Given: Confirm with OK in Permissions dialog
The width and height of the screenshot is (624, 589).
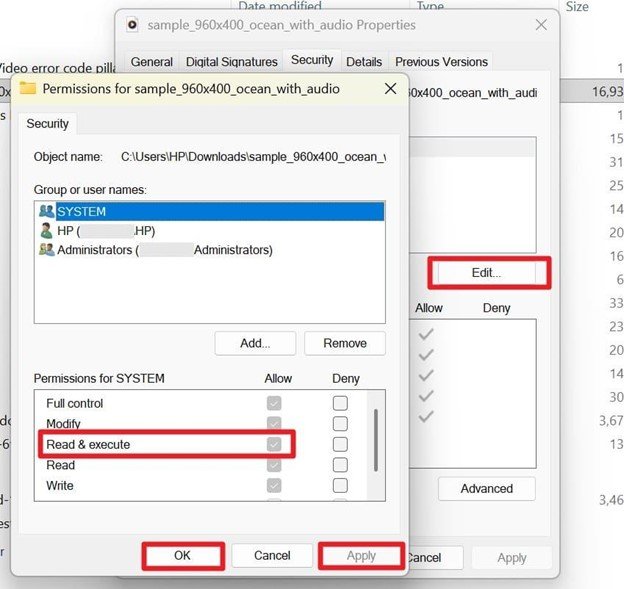Looking at the screenshot, I should [x=182, y=556].
